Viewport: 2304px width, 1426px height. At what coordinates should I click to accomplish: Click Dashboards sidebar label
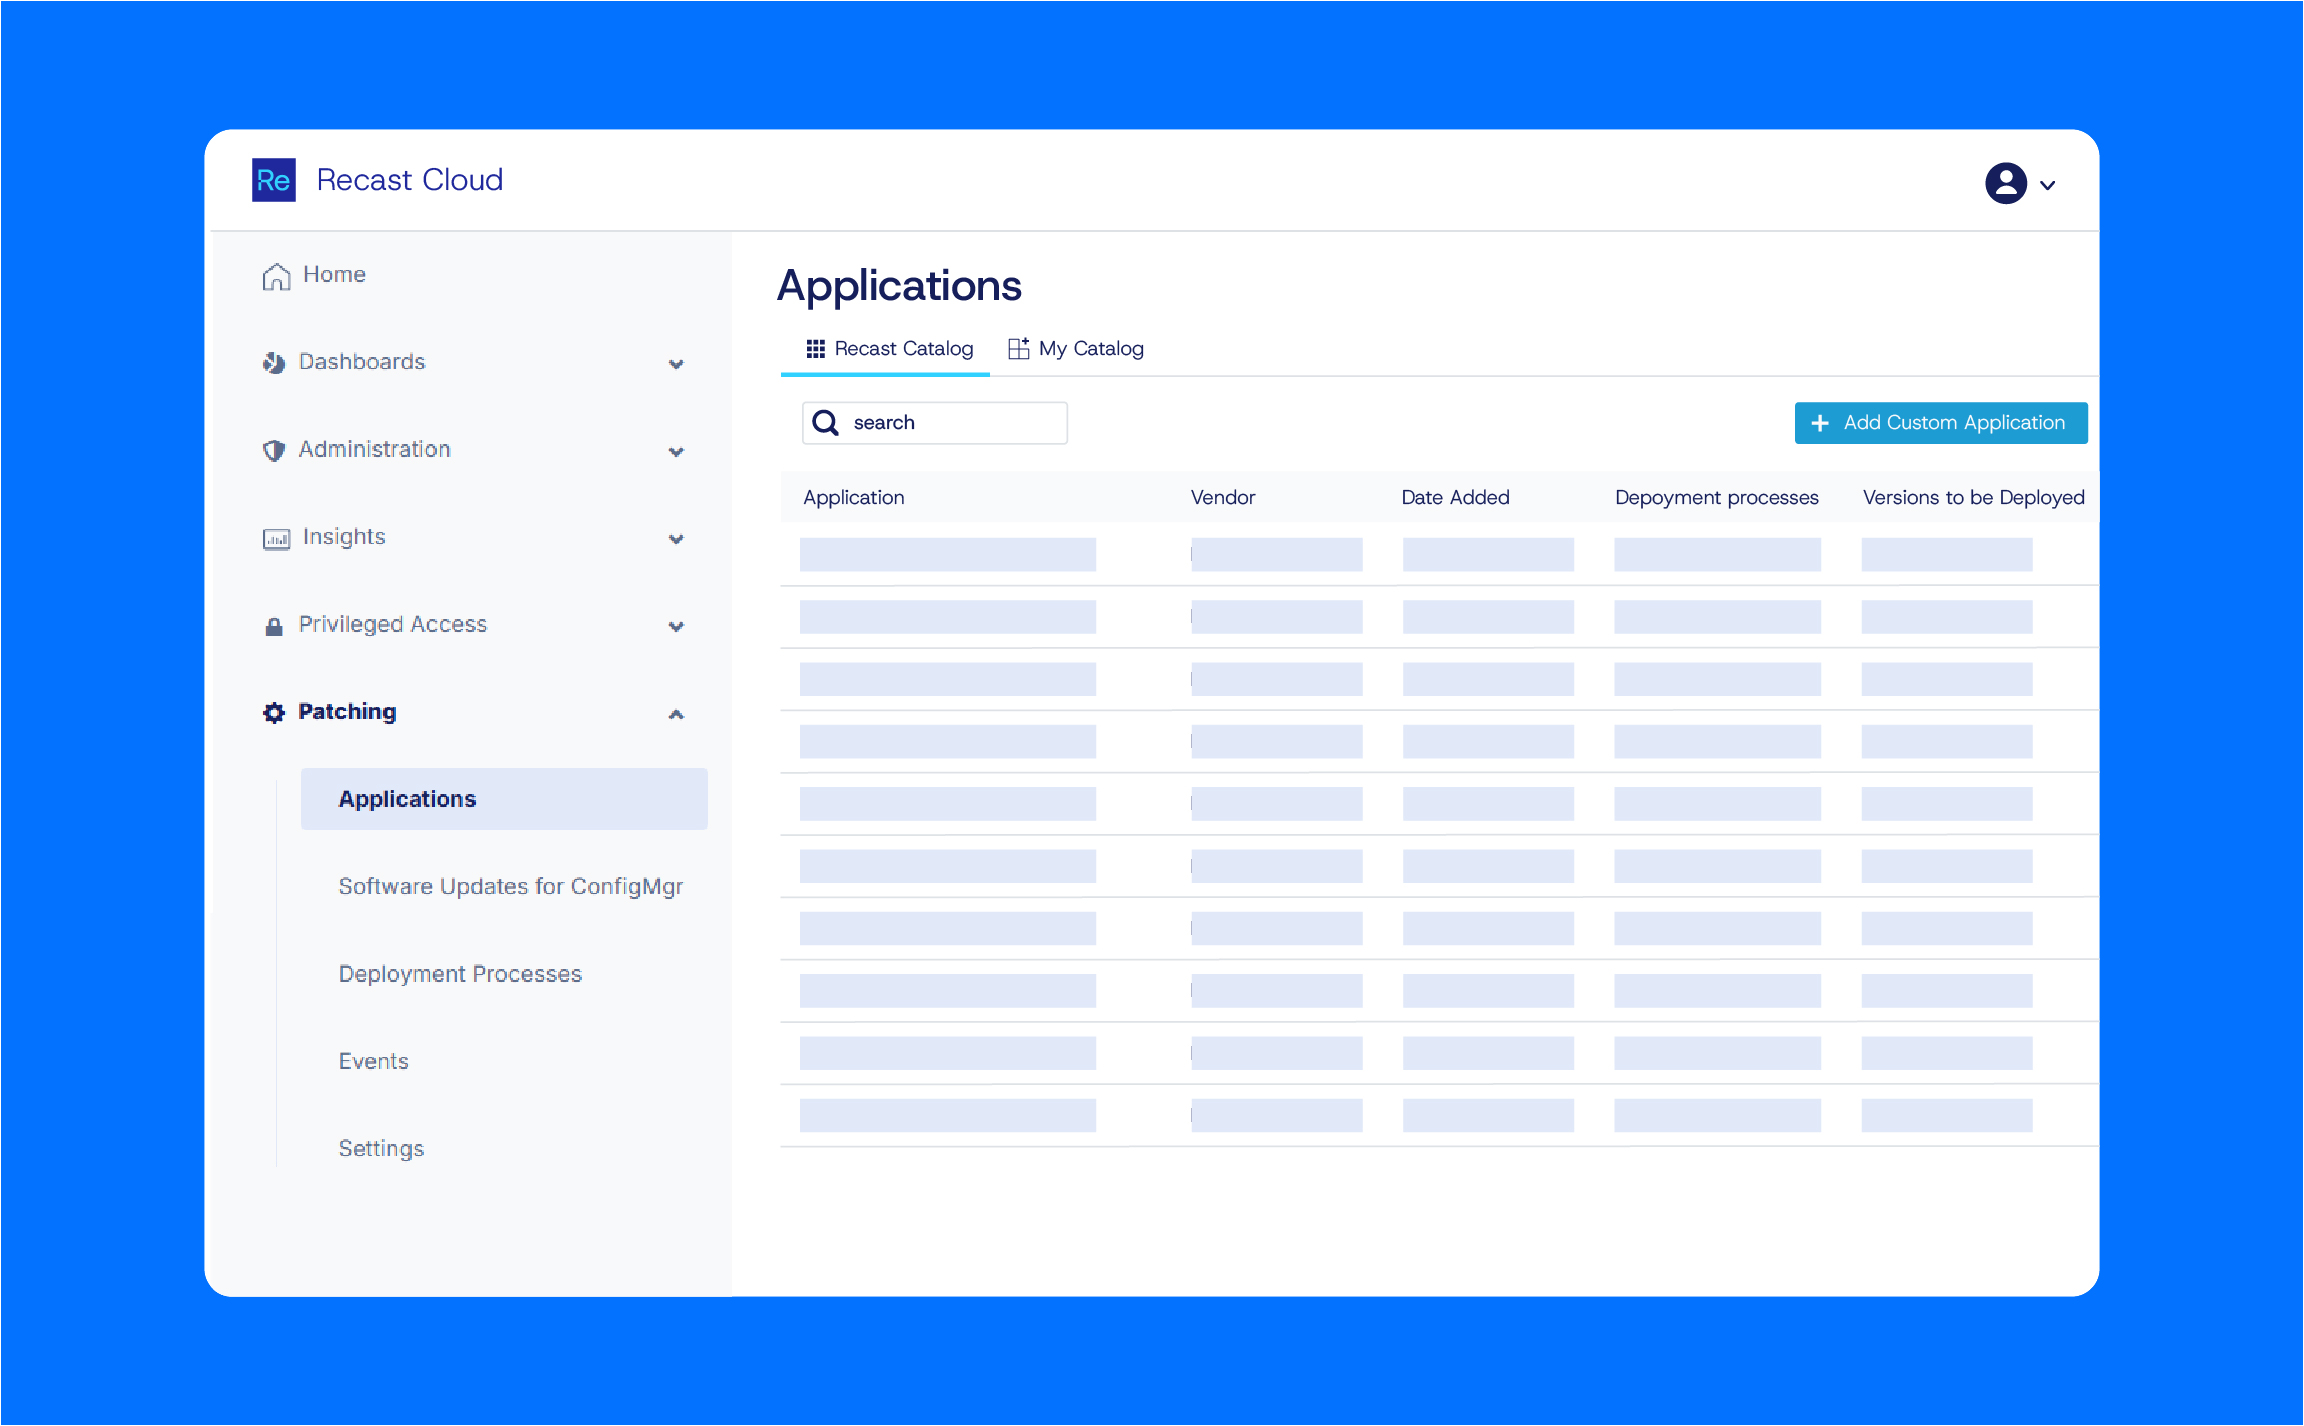coord(362,362)
